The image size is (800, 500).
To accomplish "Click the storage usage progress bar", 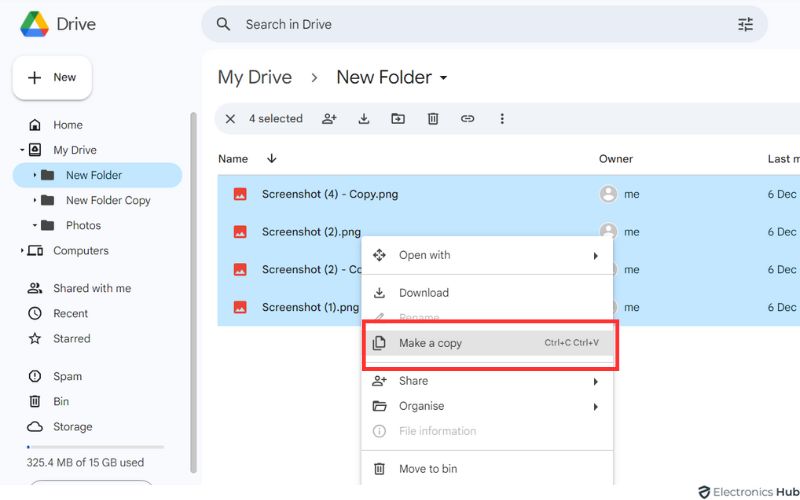I will 95,447.
